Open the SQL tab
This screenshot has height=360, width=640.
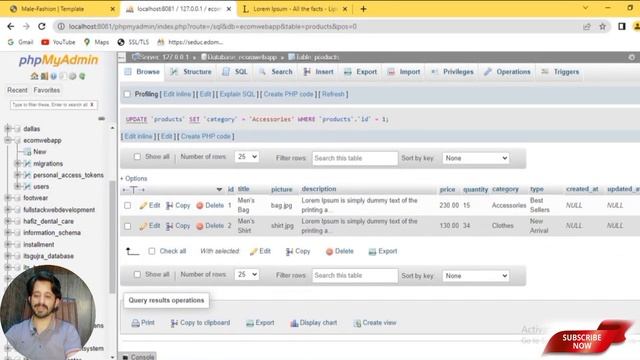235,72
